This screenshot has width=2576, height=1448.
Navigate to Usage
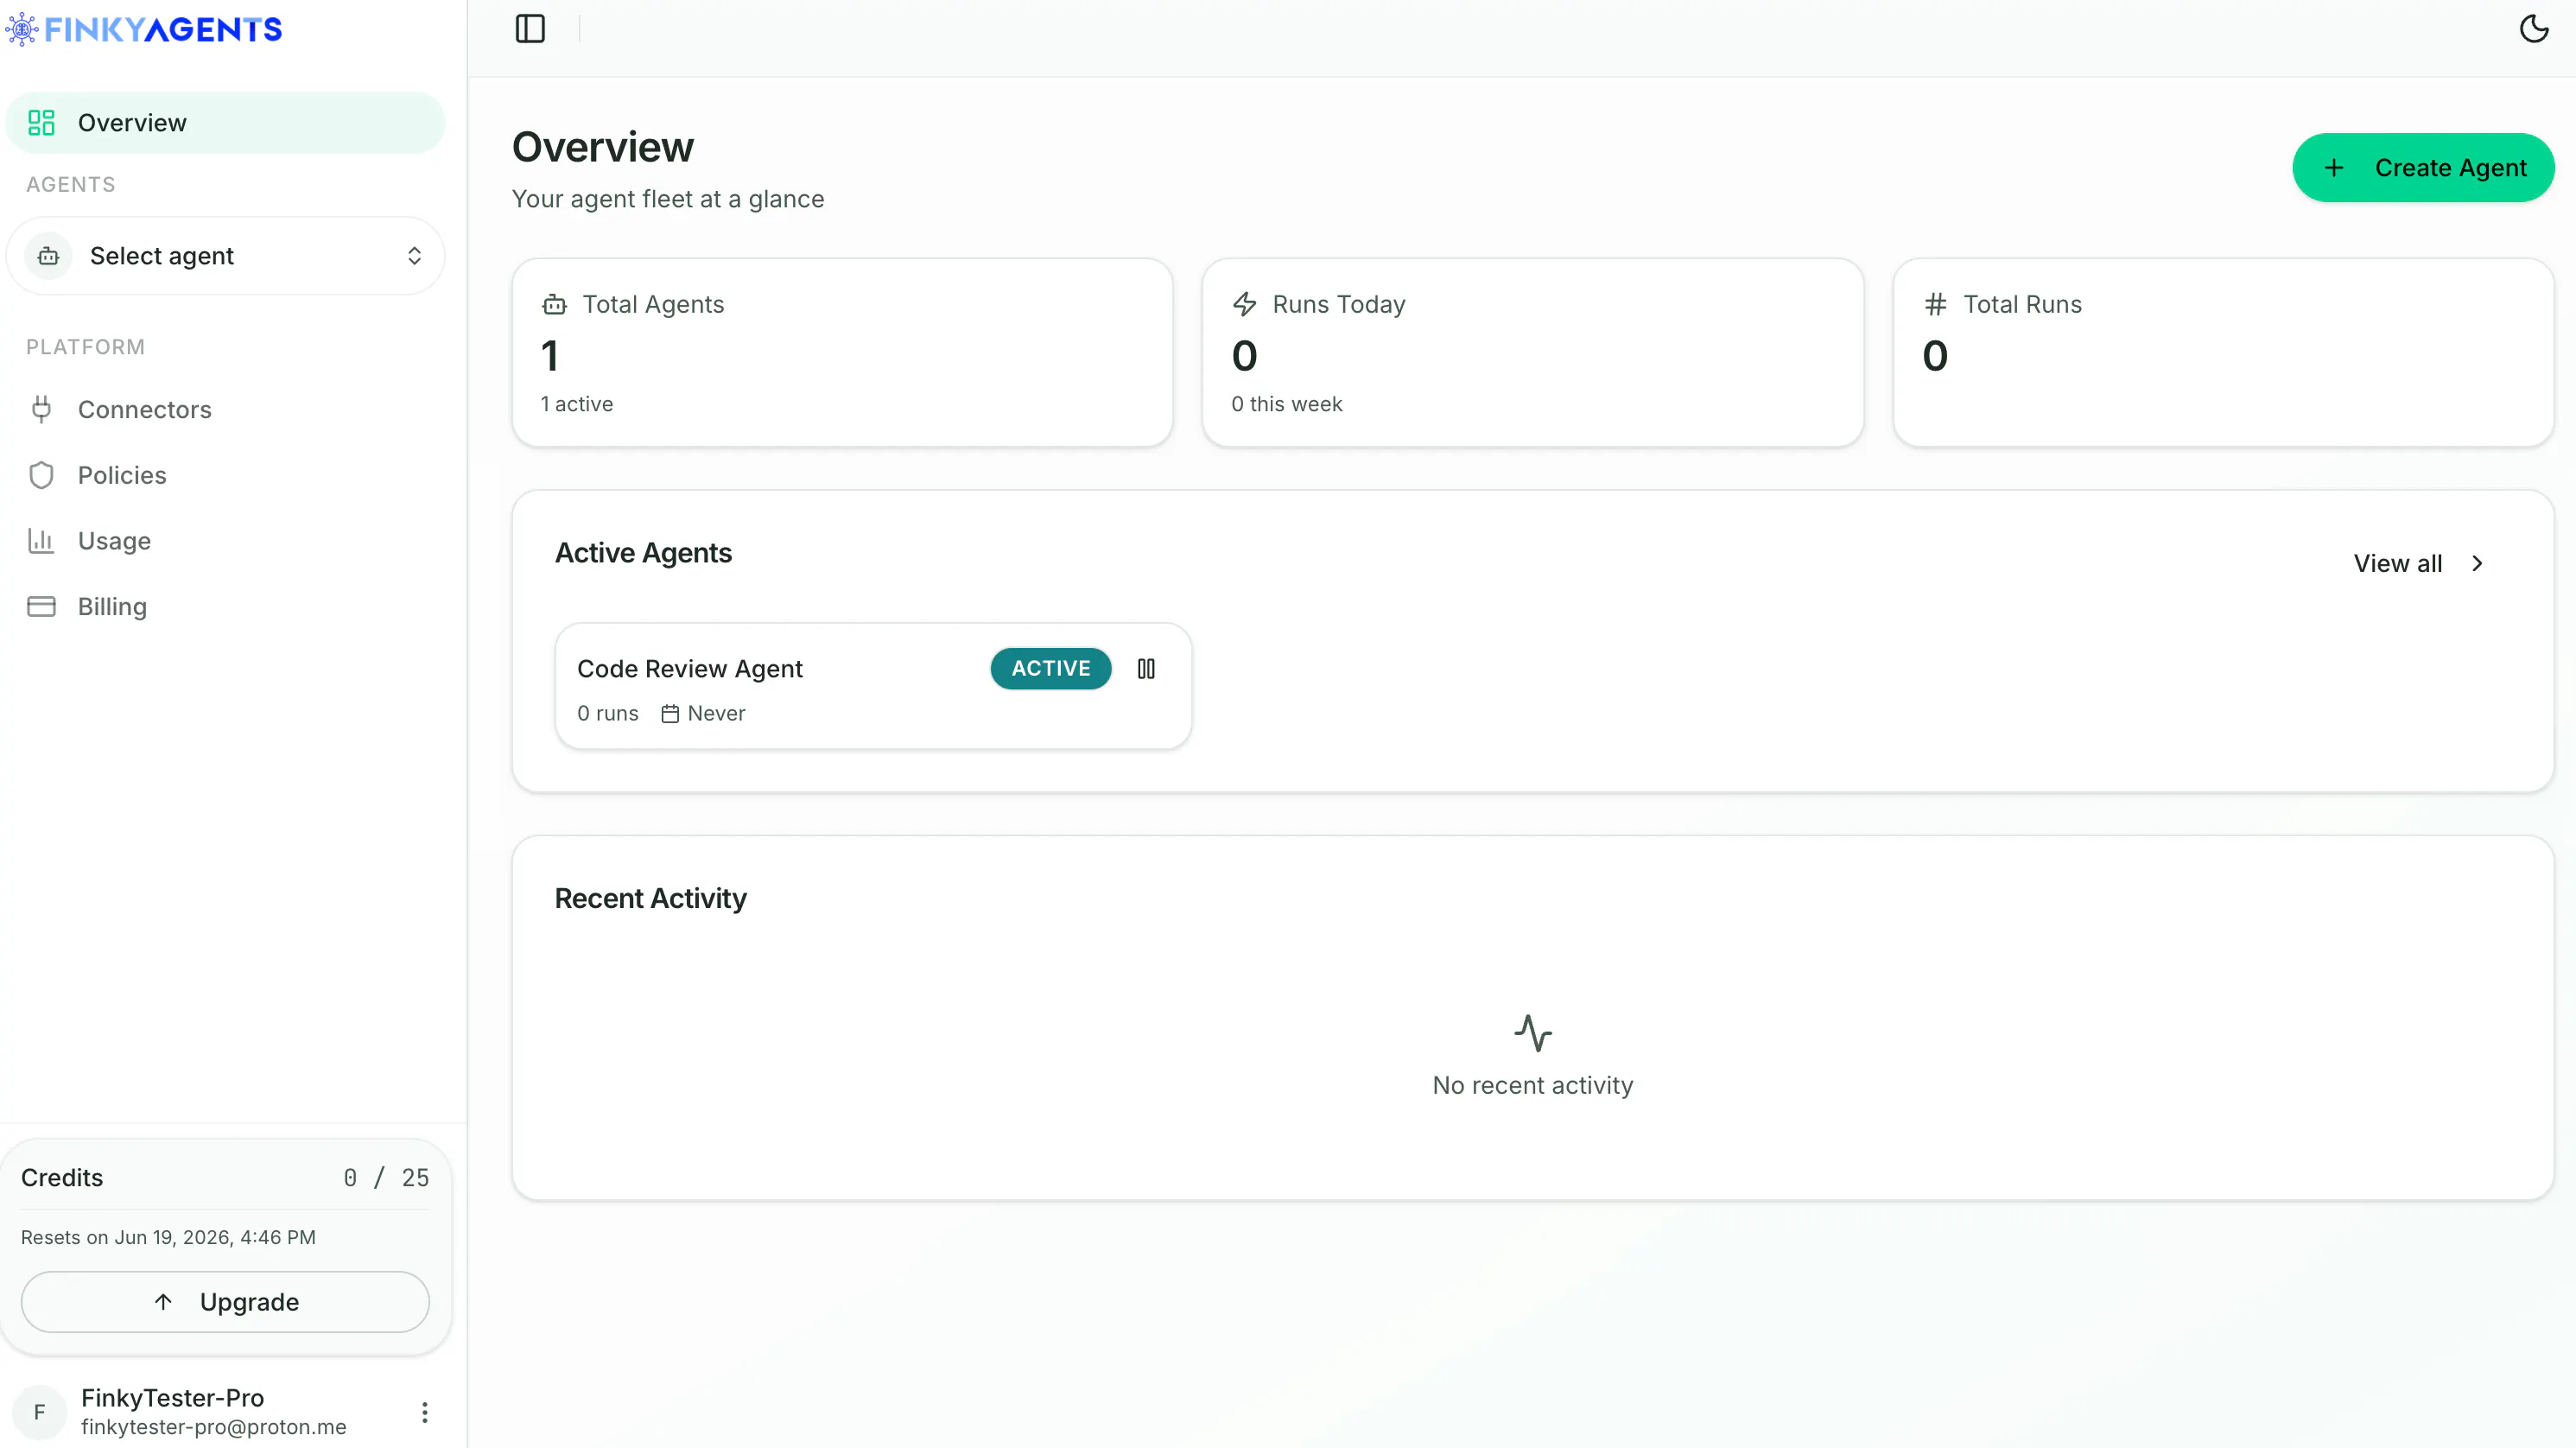[x=225, y=541]
